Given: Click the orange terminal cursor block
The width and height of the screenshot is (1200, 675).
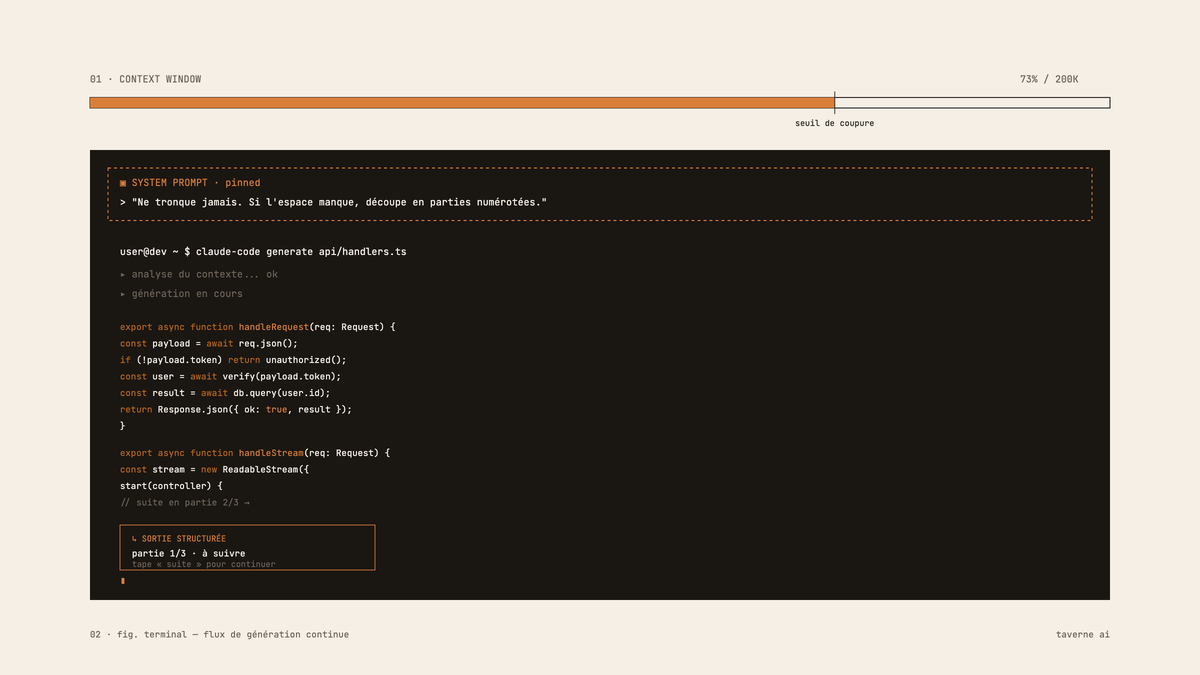Looking at the screenshot, I should pyautogui.click(x=123, y=580).
